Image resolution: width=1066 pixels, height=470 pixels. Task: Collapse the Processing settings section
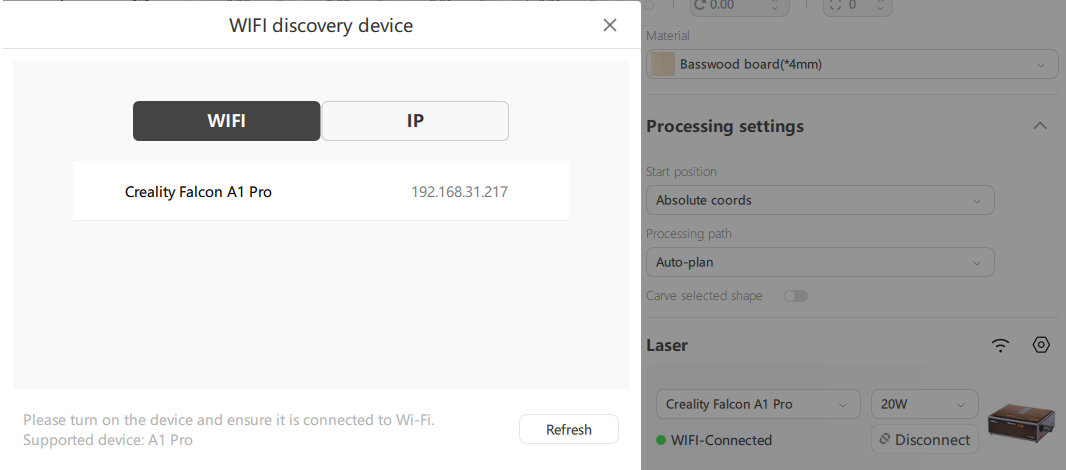(x=1040, y=126)
